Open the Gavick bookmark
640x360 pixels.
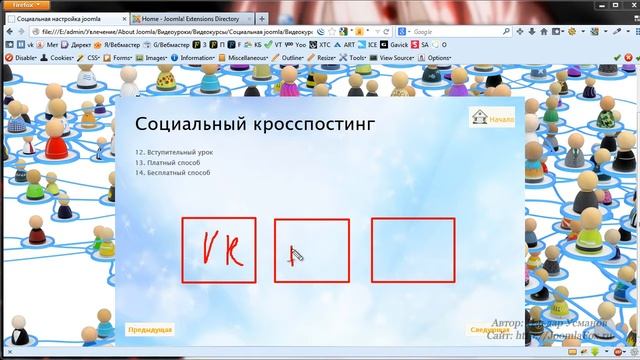click(394, 44)
